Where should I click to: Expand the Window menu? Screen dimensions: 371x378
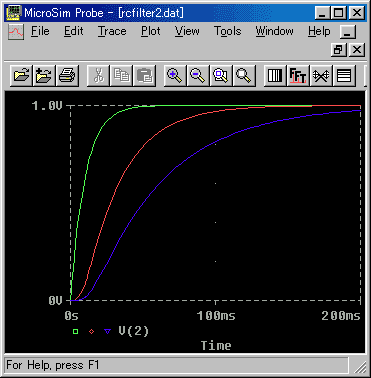click(275, 31)
